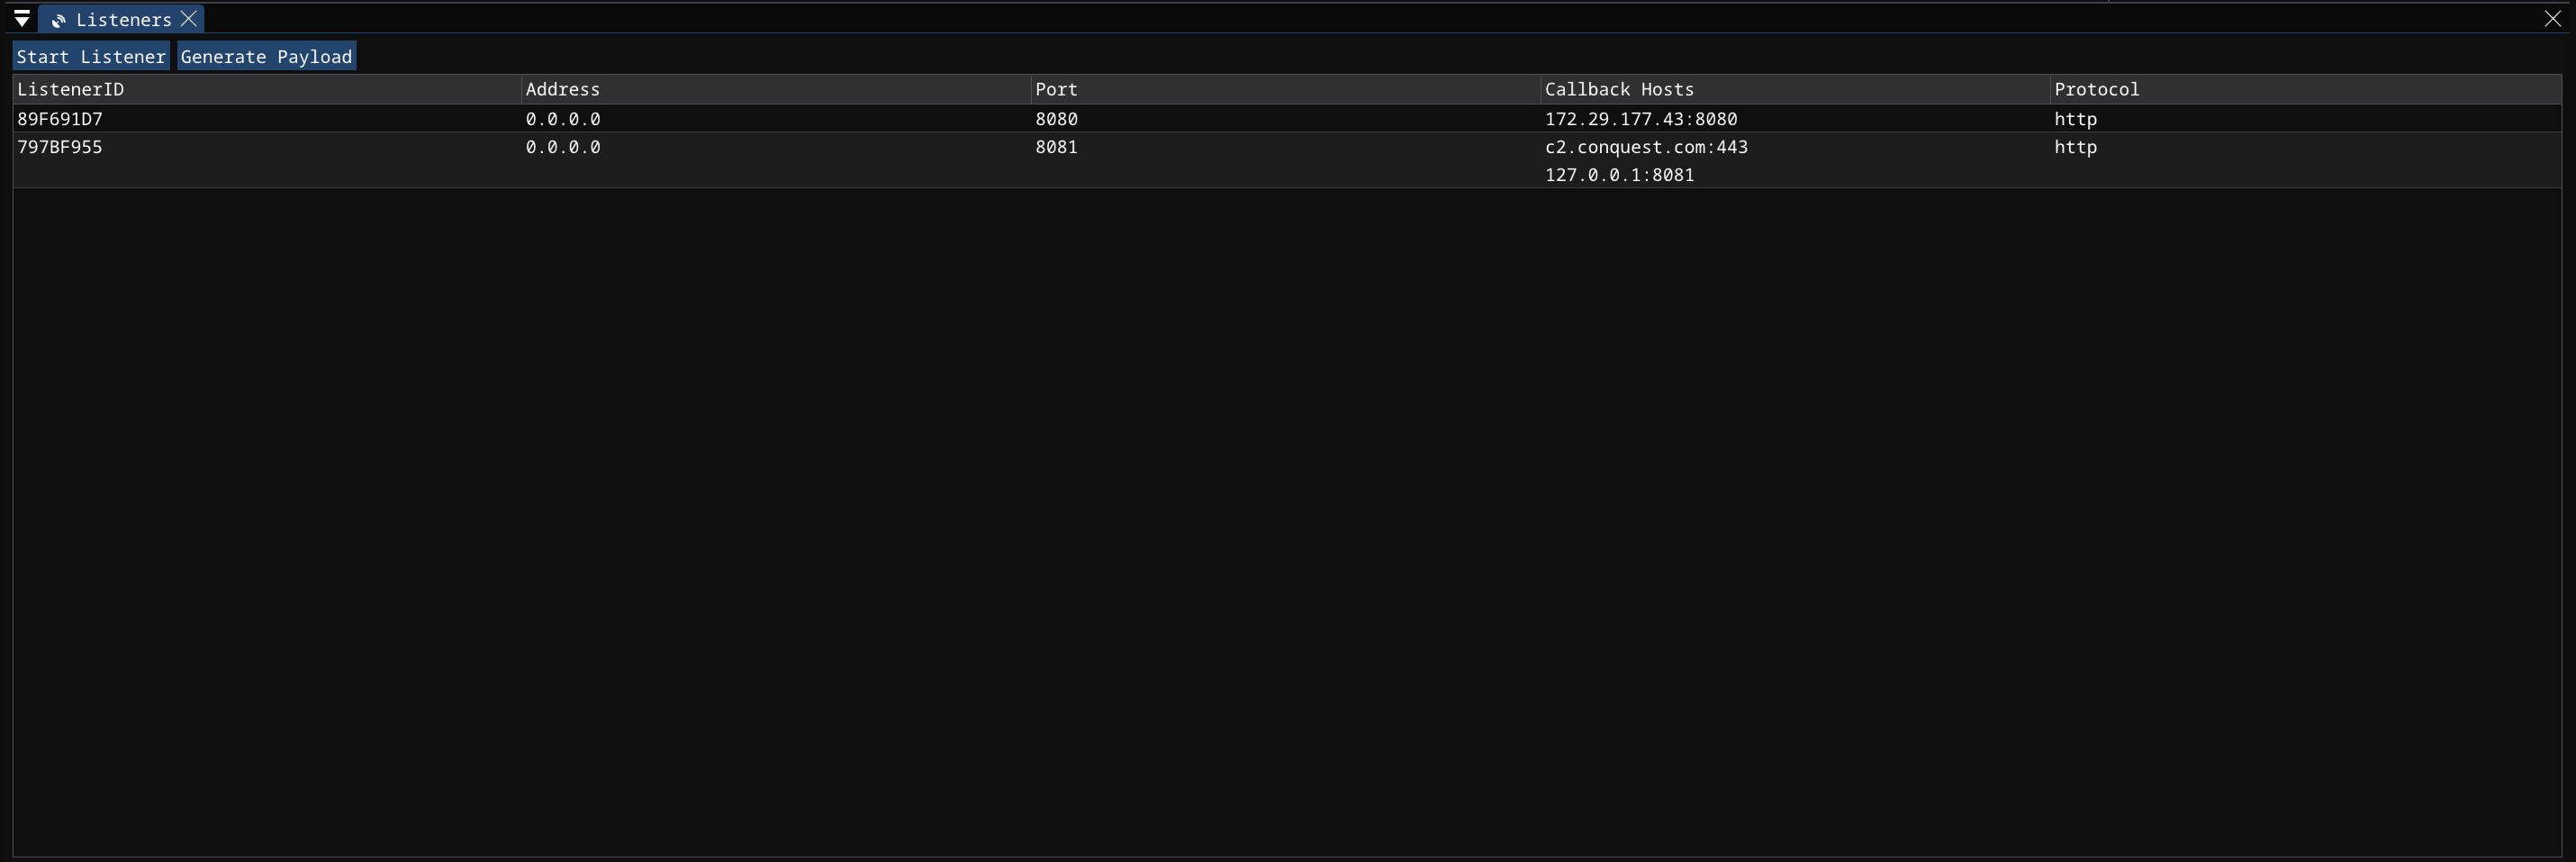Click the Address column header
Screen dimensions: 2576x862
tap(562, 90)
